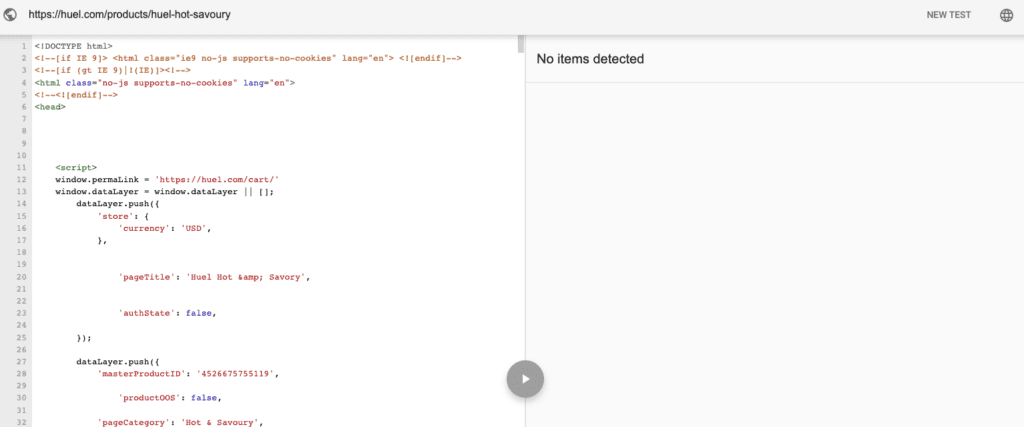
Task: Click the <head> tag line
Action: pos(50,107)
